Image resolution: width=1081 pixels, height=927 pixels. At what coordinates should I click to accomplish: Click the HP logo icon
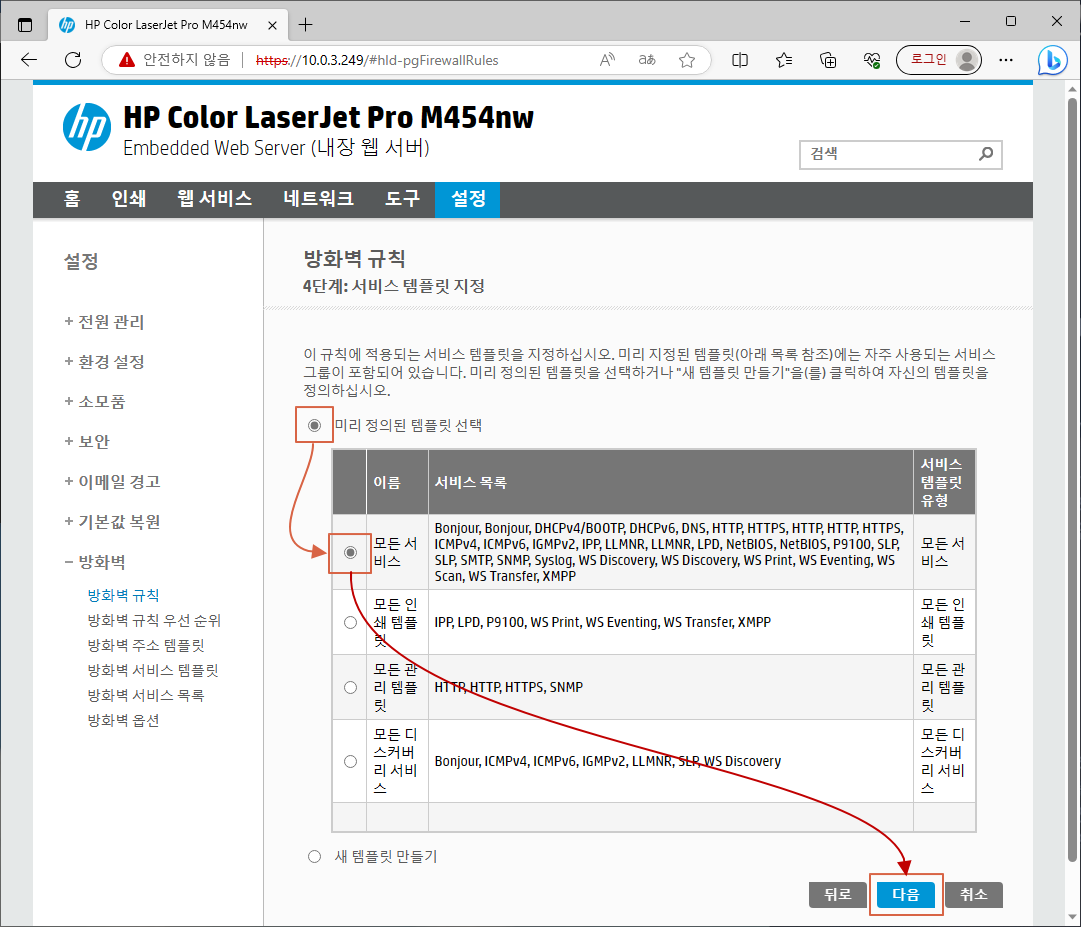click(x=87, y=128)
